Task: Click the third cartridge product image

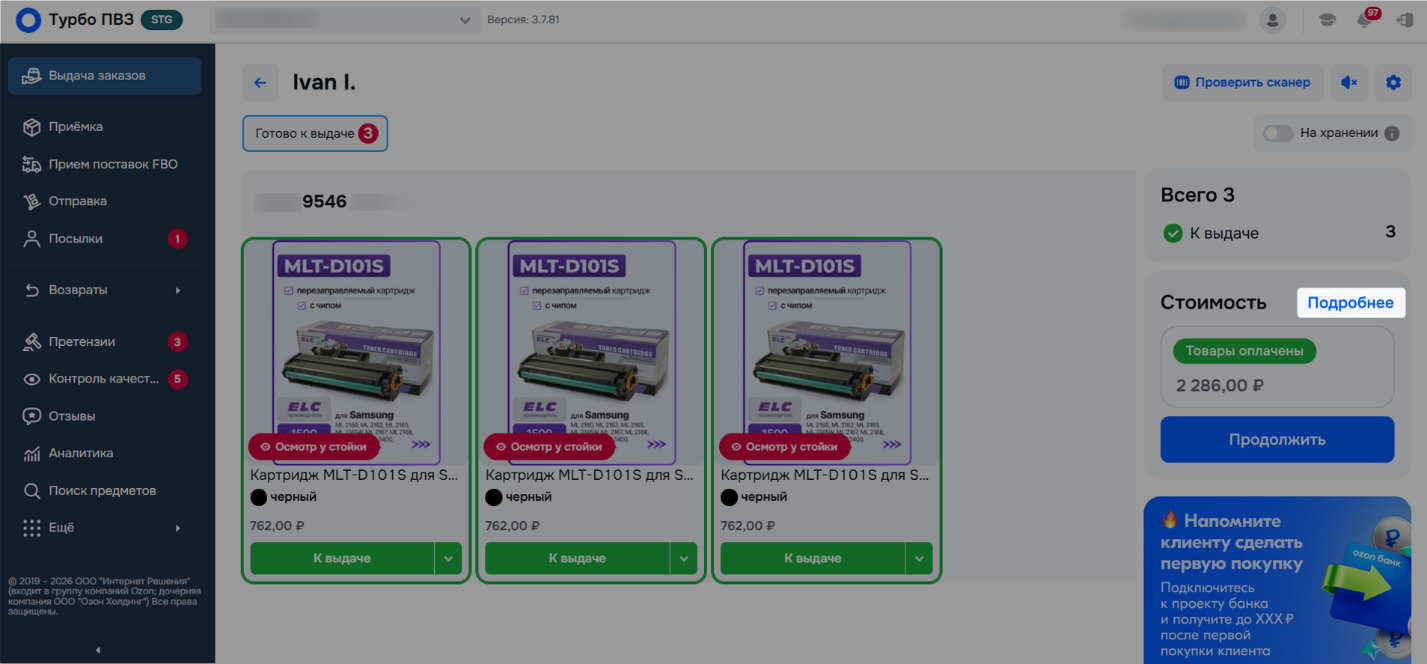Action: pos(827,352)
